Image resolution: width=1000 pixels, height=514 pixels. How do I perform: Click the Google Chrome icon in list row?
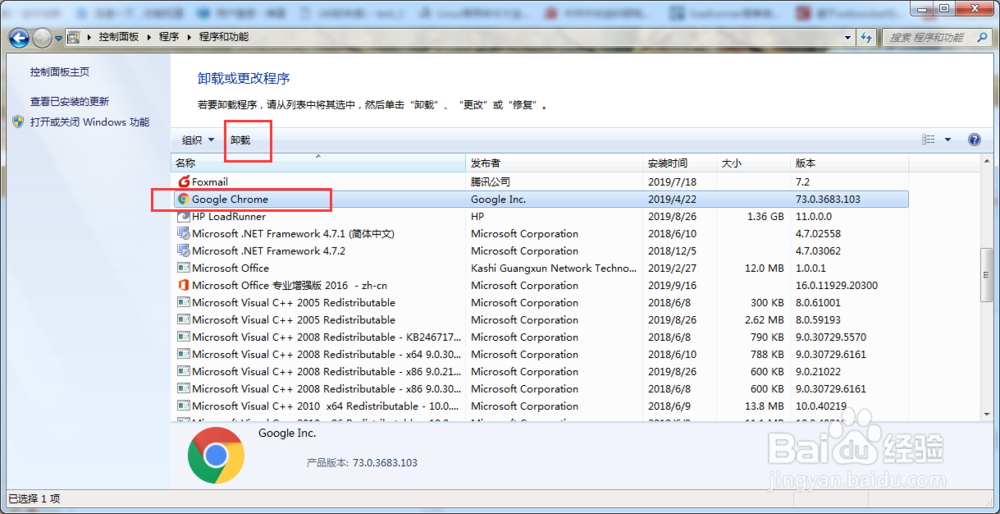coord(184,199)
